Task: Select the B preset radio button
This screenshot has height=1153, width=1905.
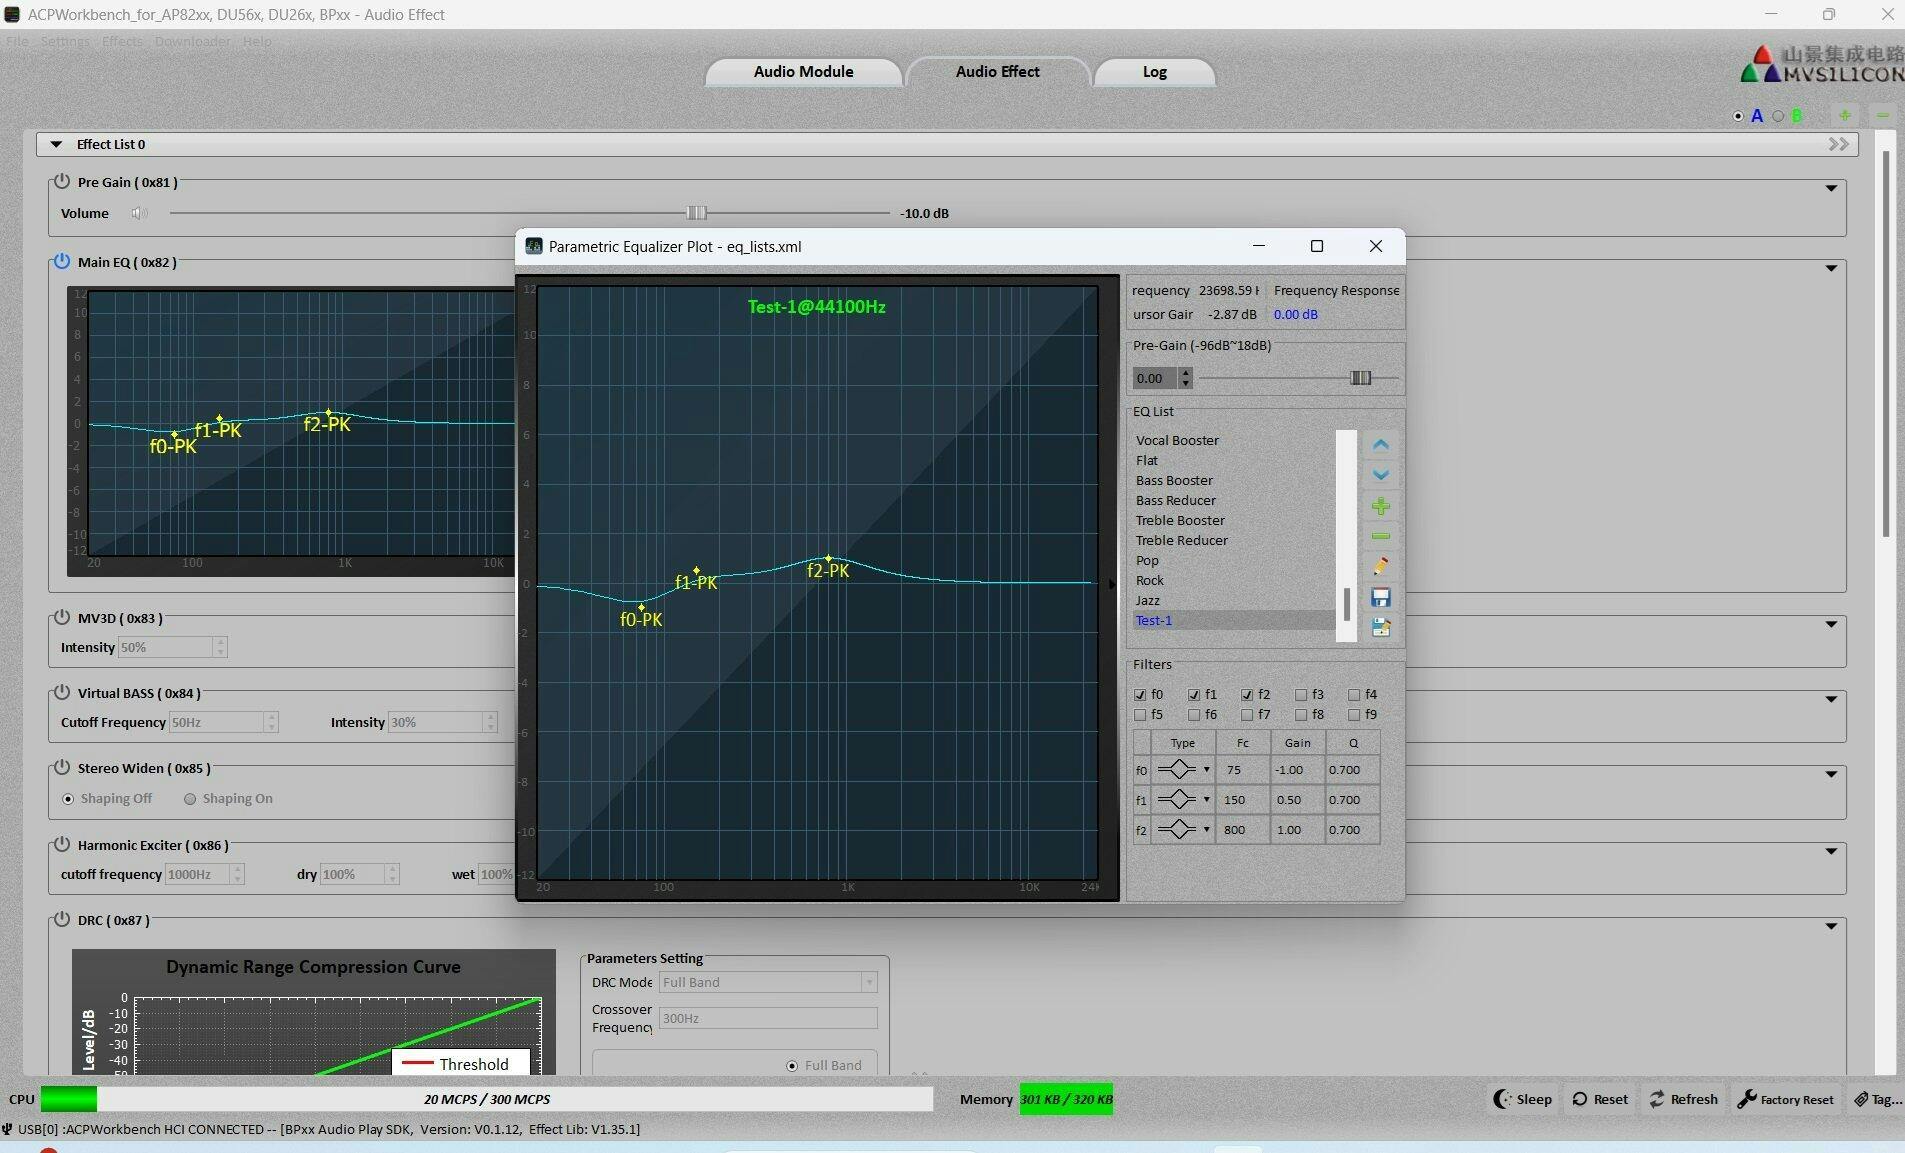Action: [1778, 116]
